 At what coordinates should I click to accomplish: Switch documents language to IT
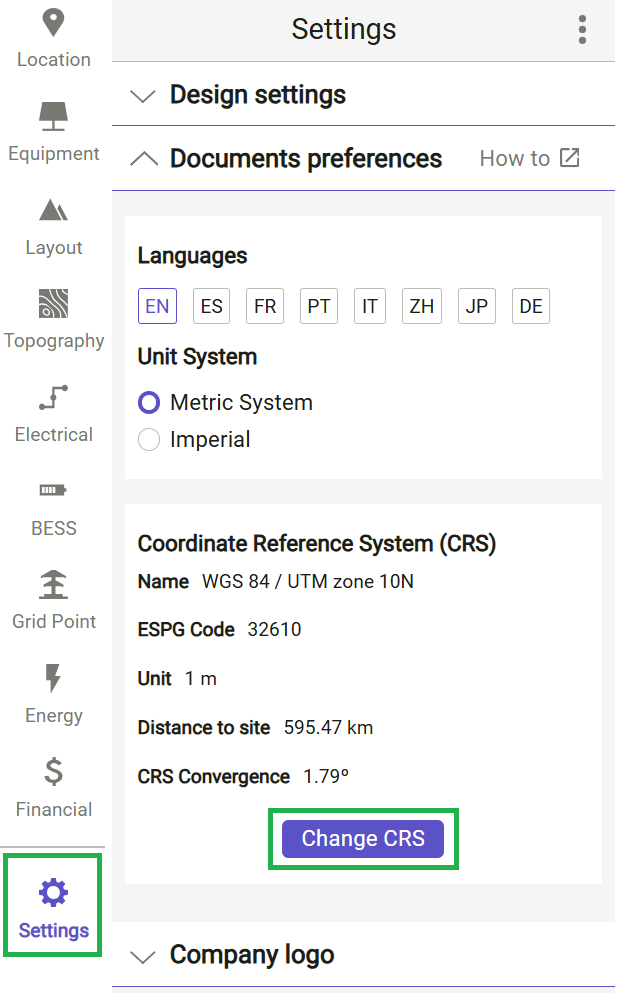point(370,306)
